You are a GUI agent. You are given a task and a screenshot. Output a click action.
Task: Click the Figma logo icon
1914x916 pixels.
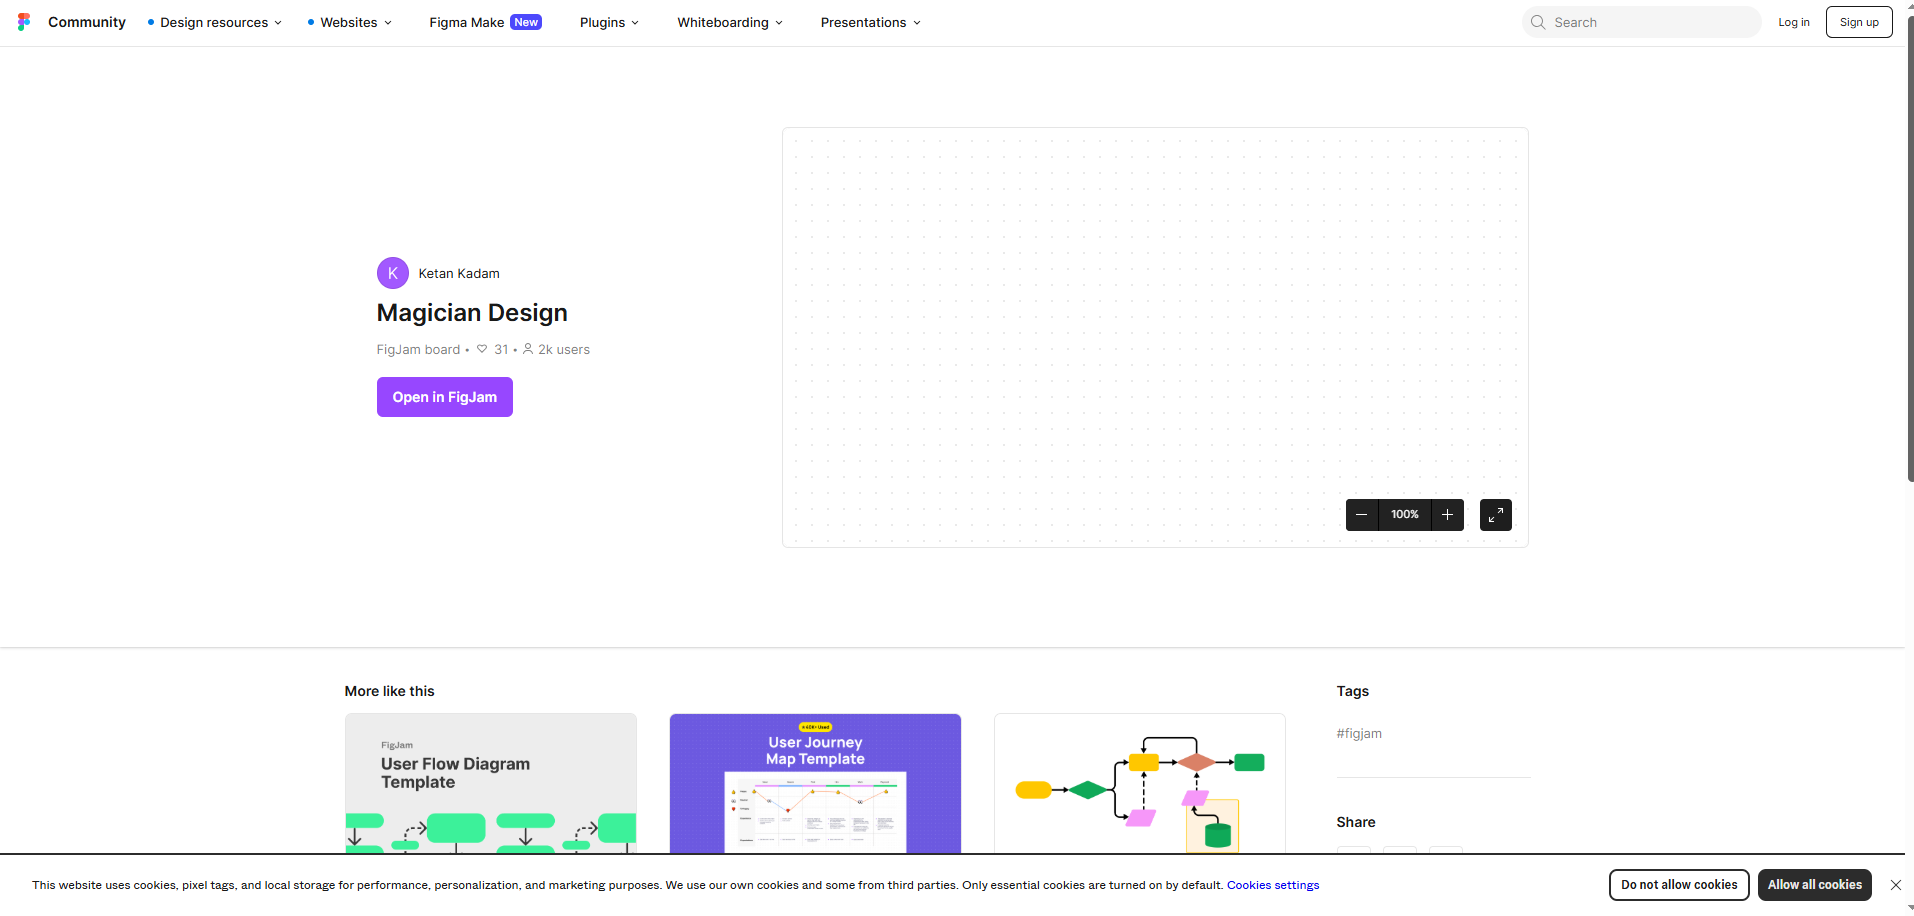pos(24,22)
